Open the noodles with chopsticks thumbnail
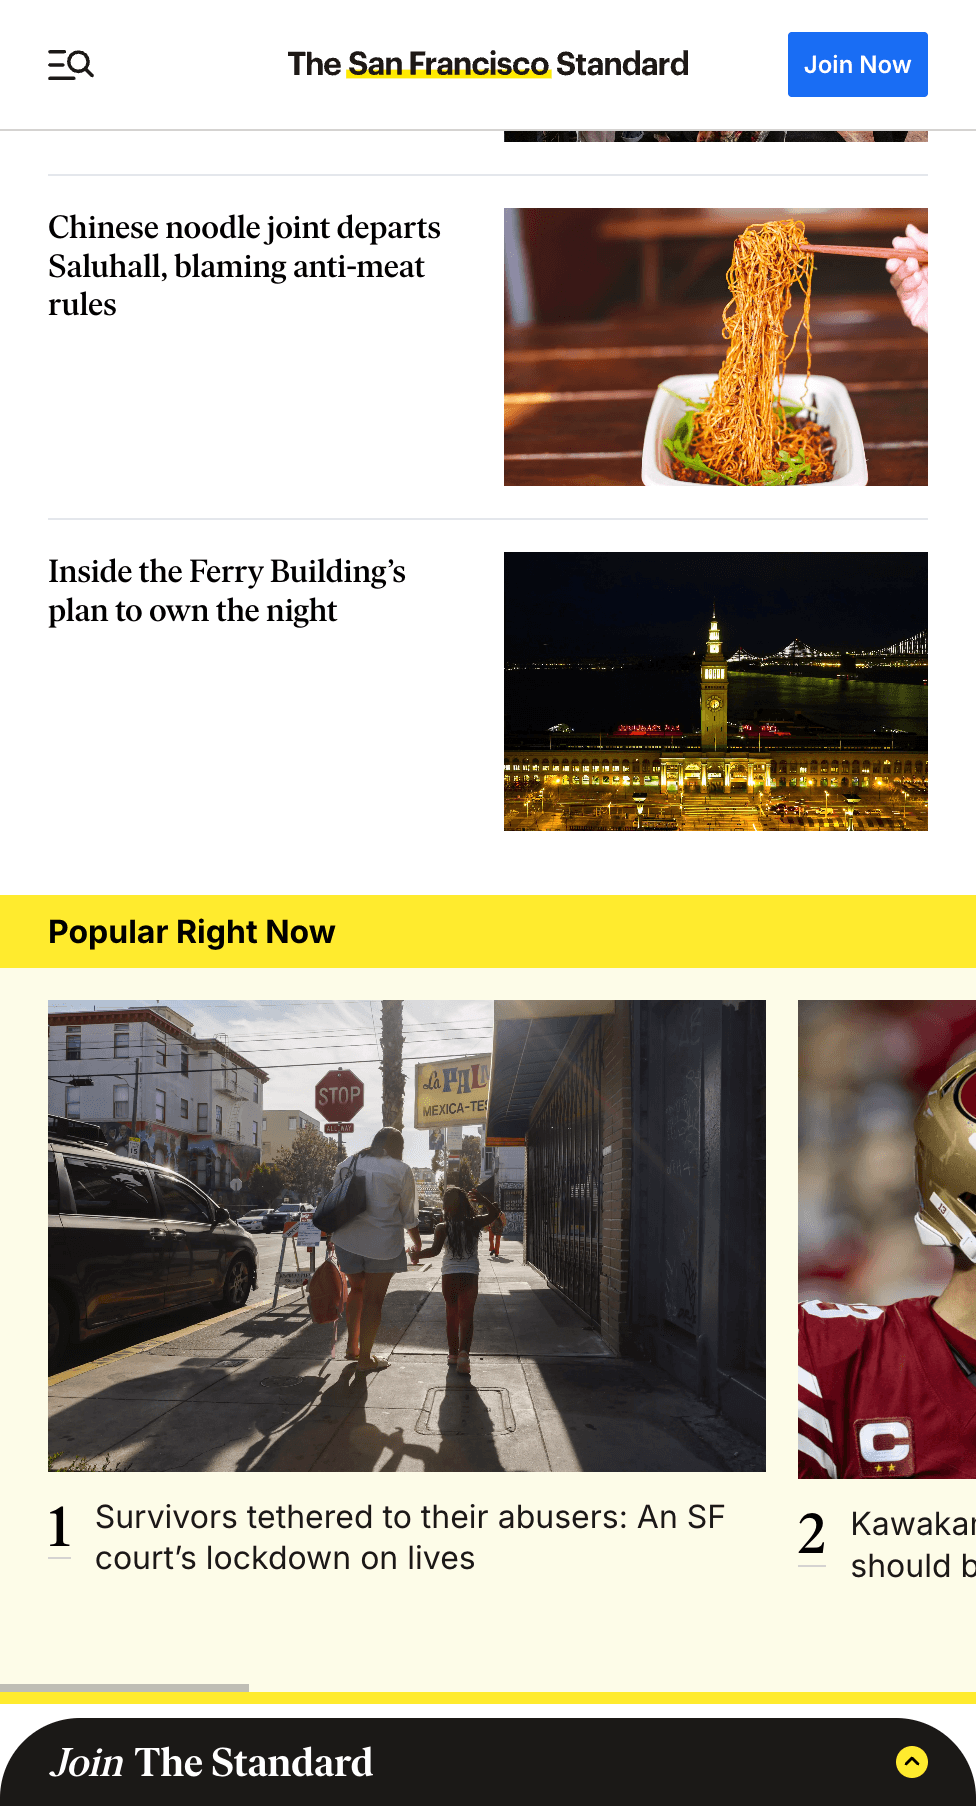The height and width of the screenshot is (1806, 976). pos(716,347)
